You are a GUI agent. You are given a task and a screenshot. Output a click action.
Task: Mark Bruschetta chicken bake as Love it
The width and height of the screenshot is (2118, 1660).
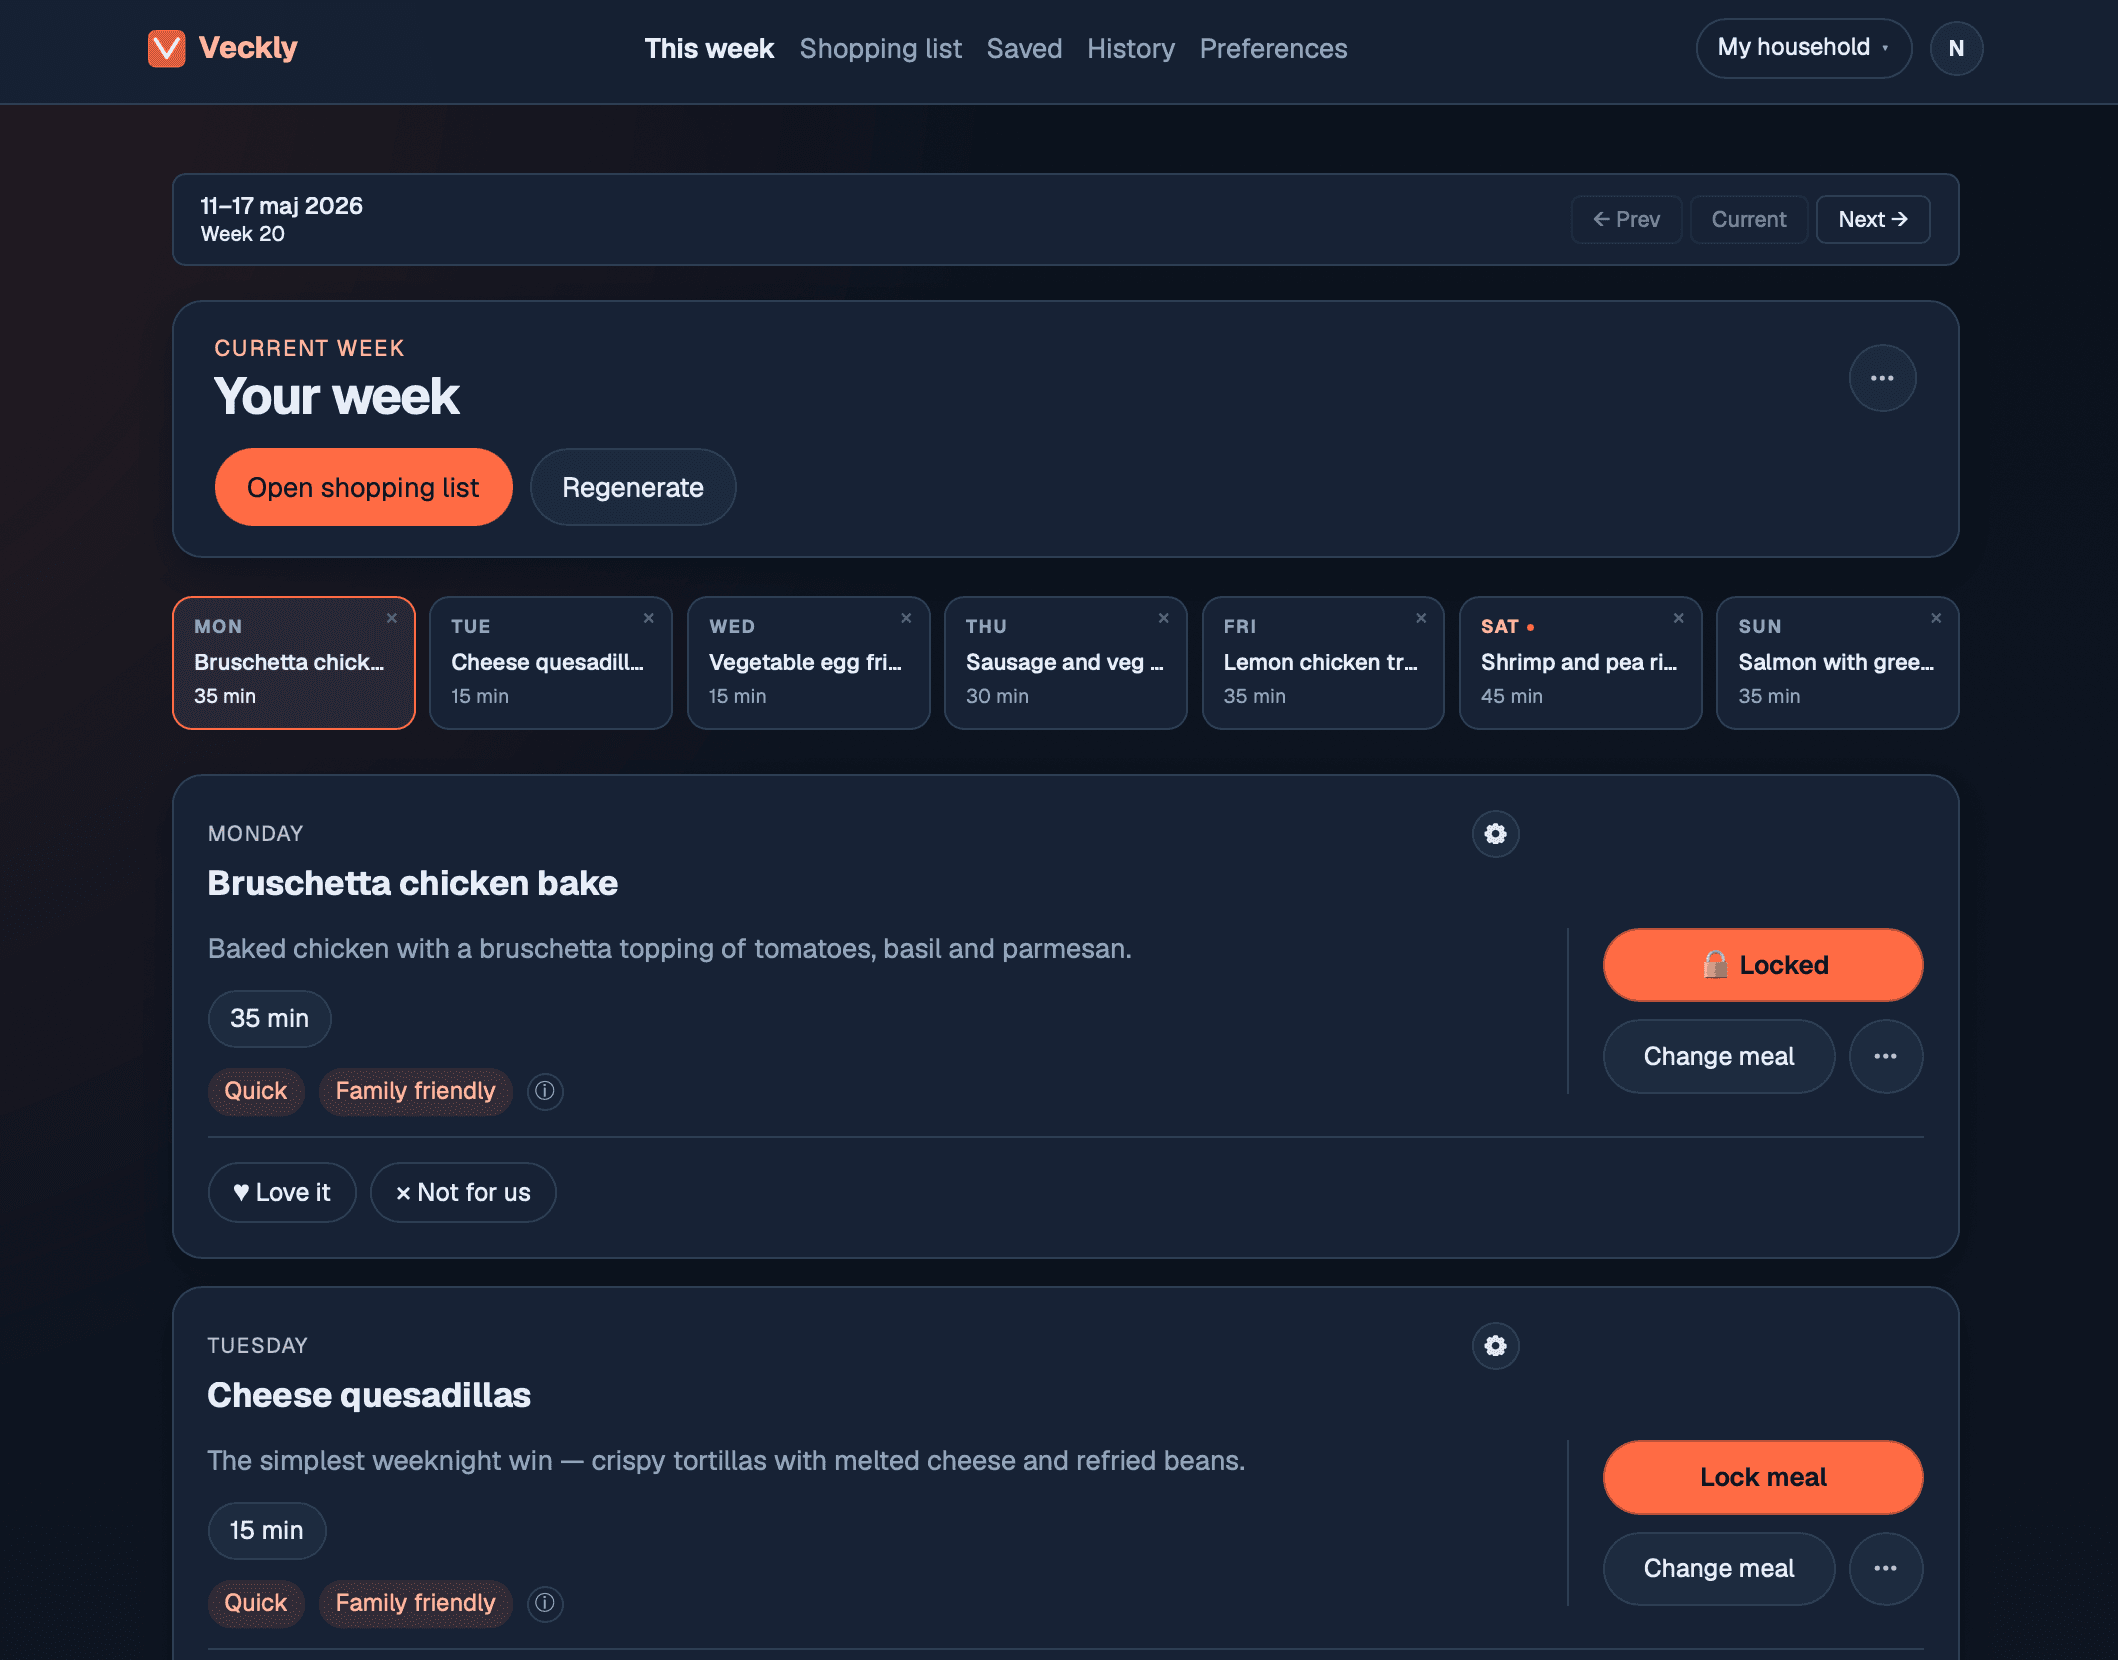click(x=282, y=1192)
